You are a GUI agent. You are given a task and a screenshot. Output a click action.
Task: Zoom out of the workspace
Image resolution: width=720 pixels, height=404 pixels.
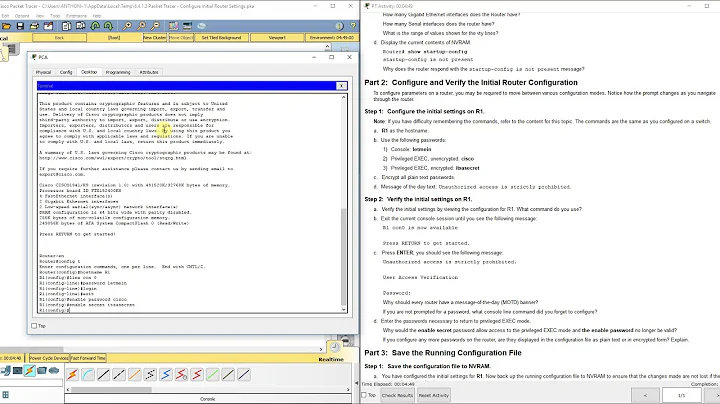coord(156,26)
